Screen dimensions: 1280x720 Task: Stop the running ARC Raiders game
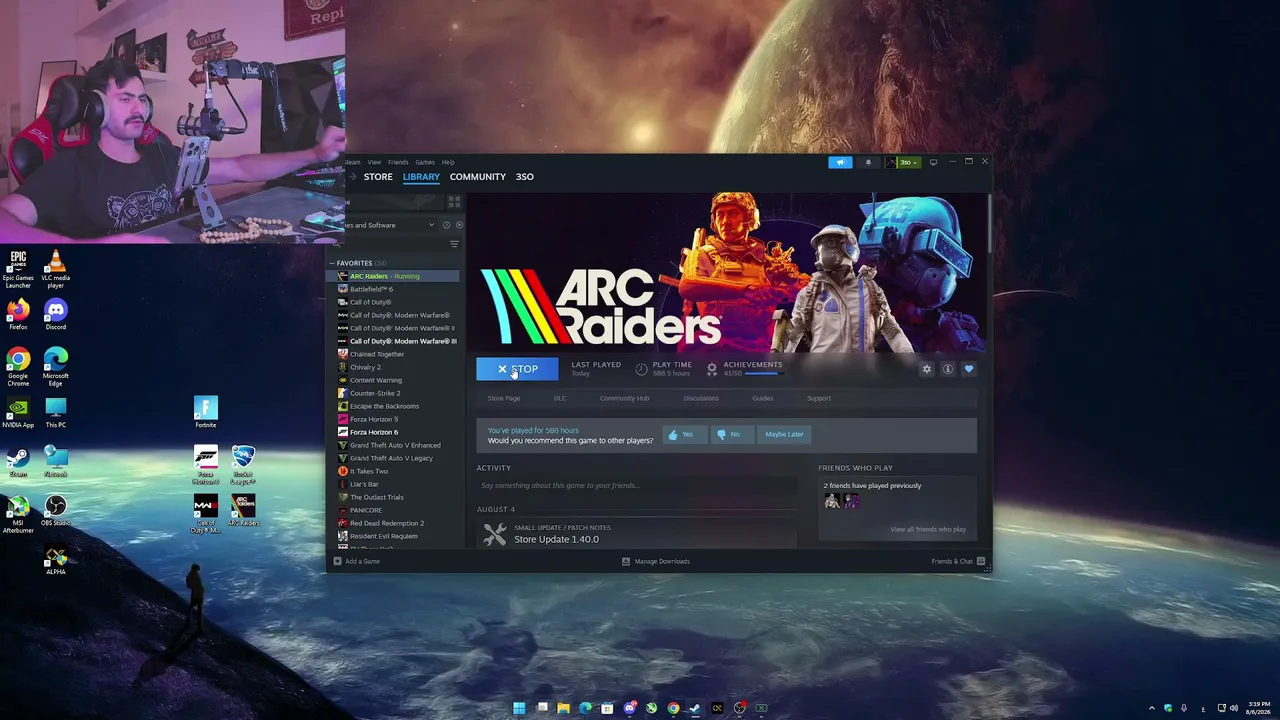pyautogui.click(x=517, y=369)
